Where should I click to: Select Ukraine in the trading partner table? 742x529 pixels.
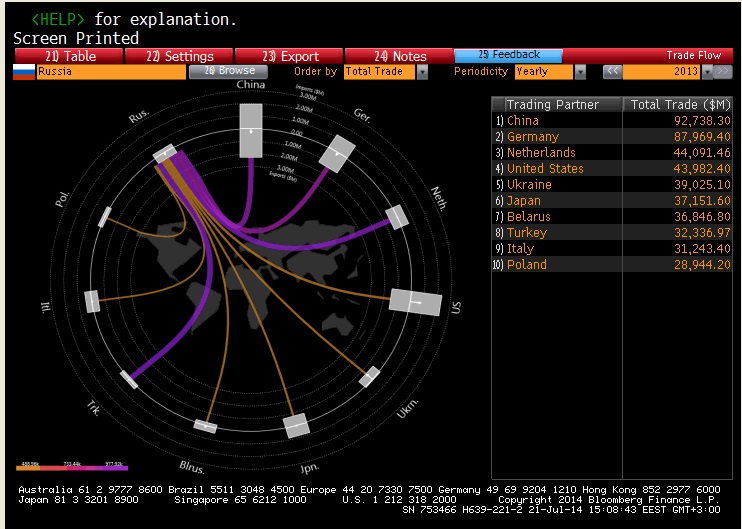(x=529, y=185)
